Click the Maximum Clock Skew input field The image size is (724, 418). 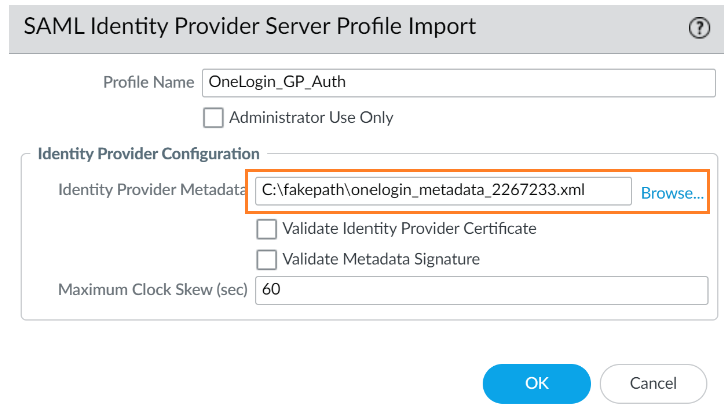484,290
